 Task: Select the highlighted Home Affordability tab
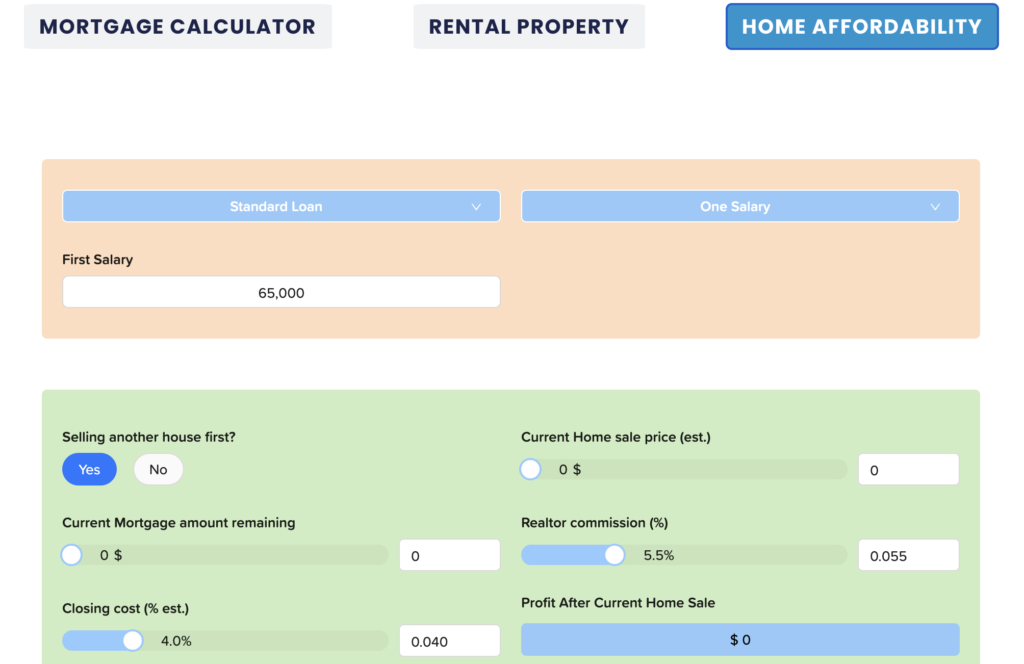tap(861, 26)
